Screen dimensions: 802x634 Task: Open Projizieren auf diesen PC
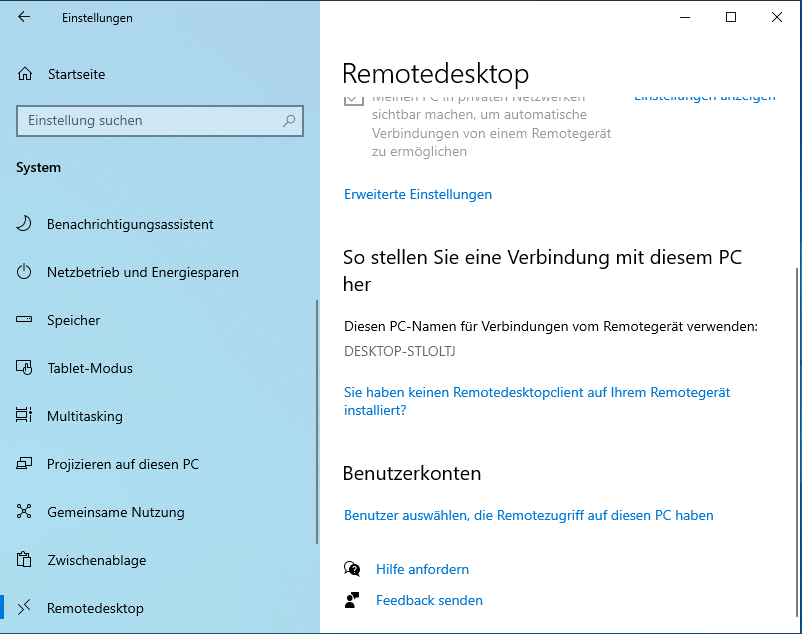pos(122,464)
